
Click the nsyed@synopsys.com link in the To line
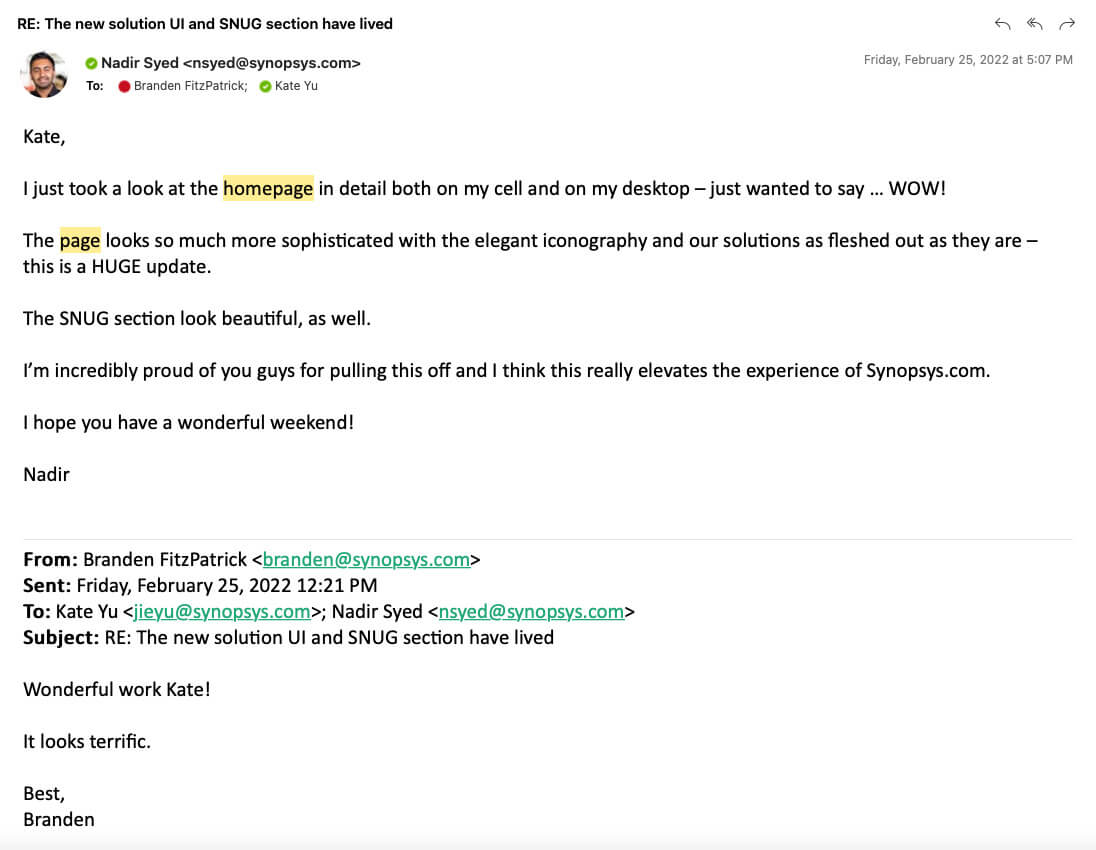point(531,611)
